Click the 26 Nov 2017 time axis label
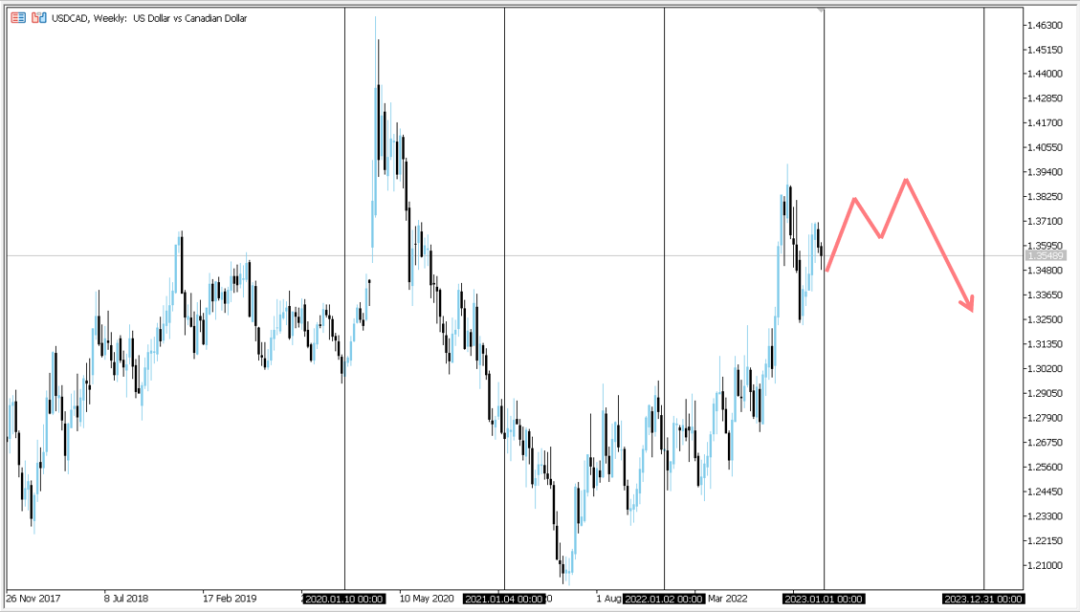Viewport: 1080px width, 612px height. point(33,598)
